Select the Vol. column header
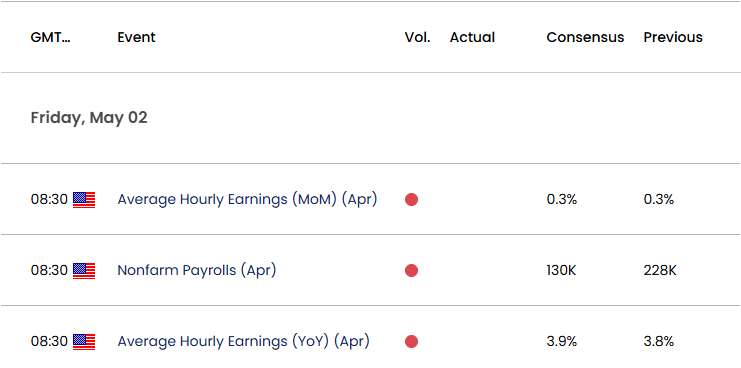 417,37
